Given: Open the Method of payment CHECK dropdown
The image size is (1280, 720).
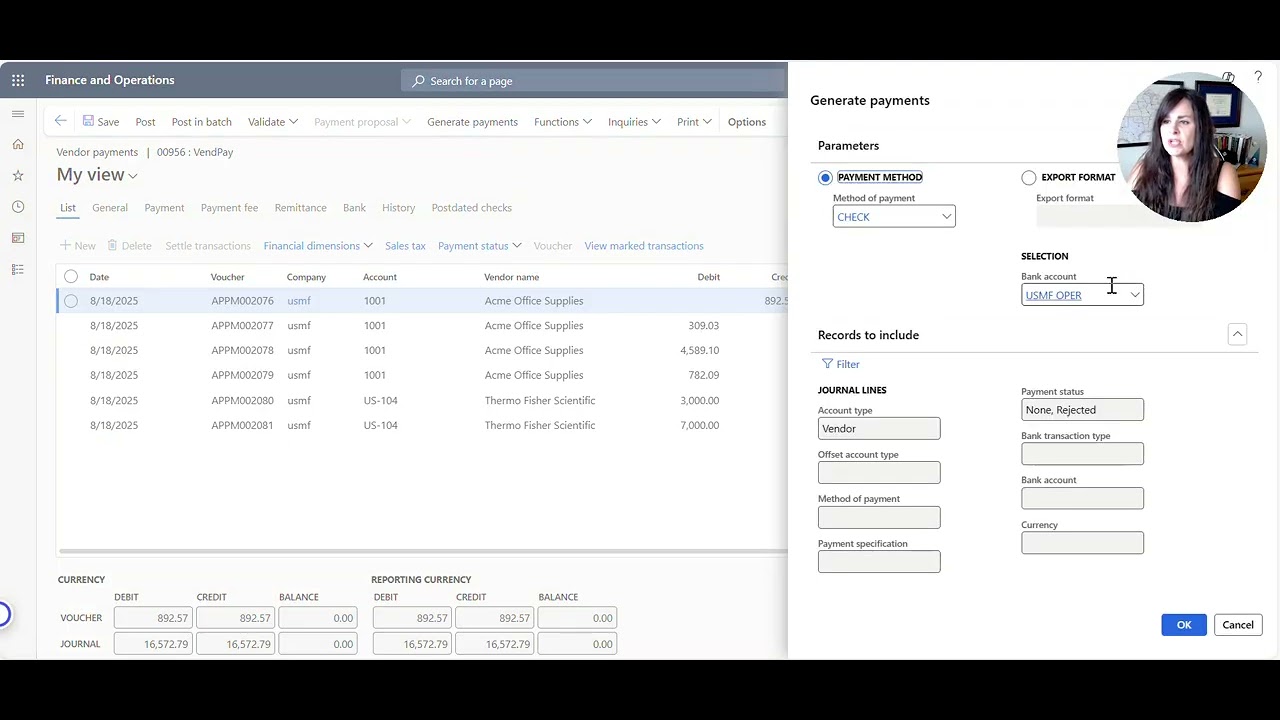Looking at the screenshot, I should tap(946, 217).
